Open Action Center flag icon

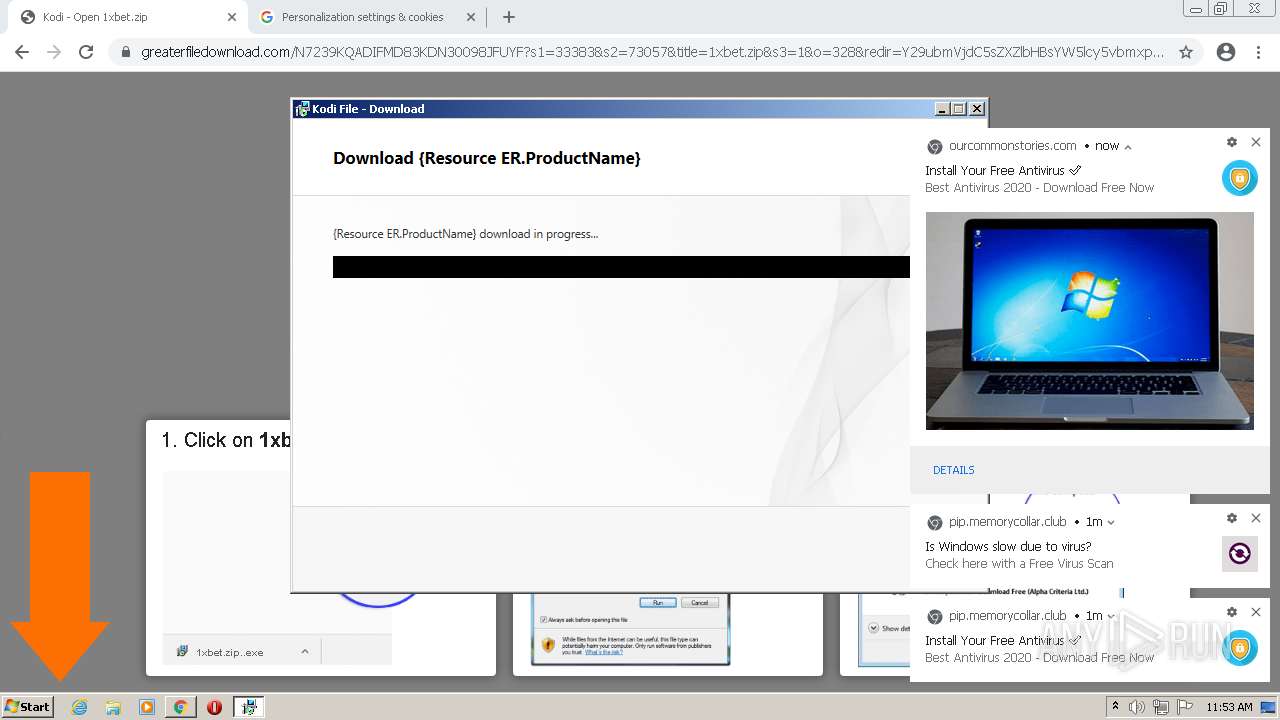(x=1184, y=707)
